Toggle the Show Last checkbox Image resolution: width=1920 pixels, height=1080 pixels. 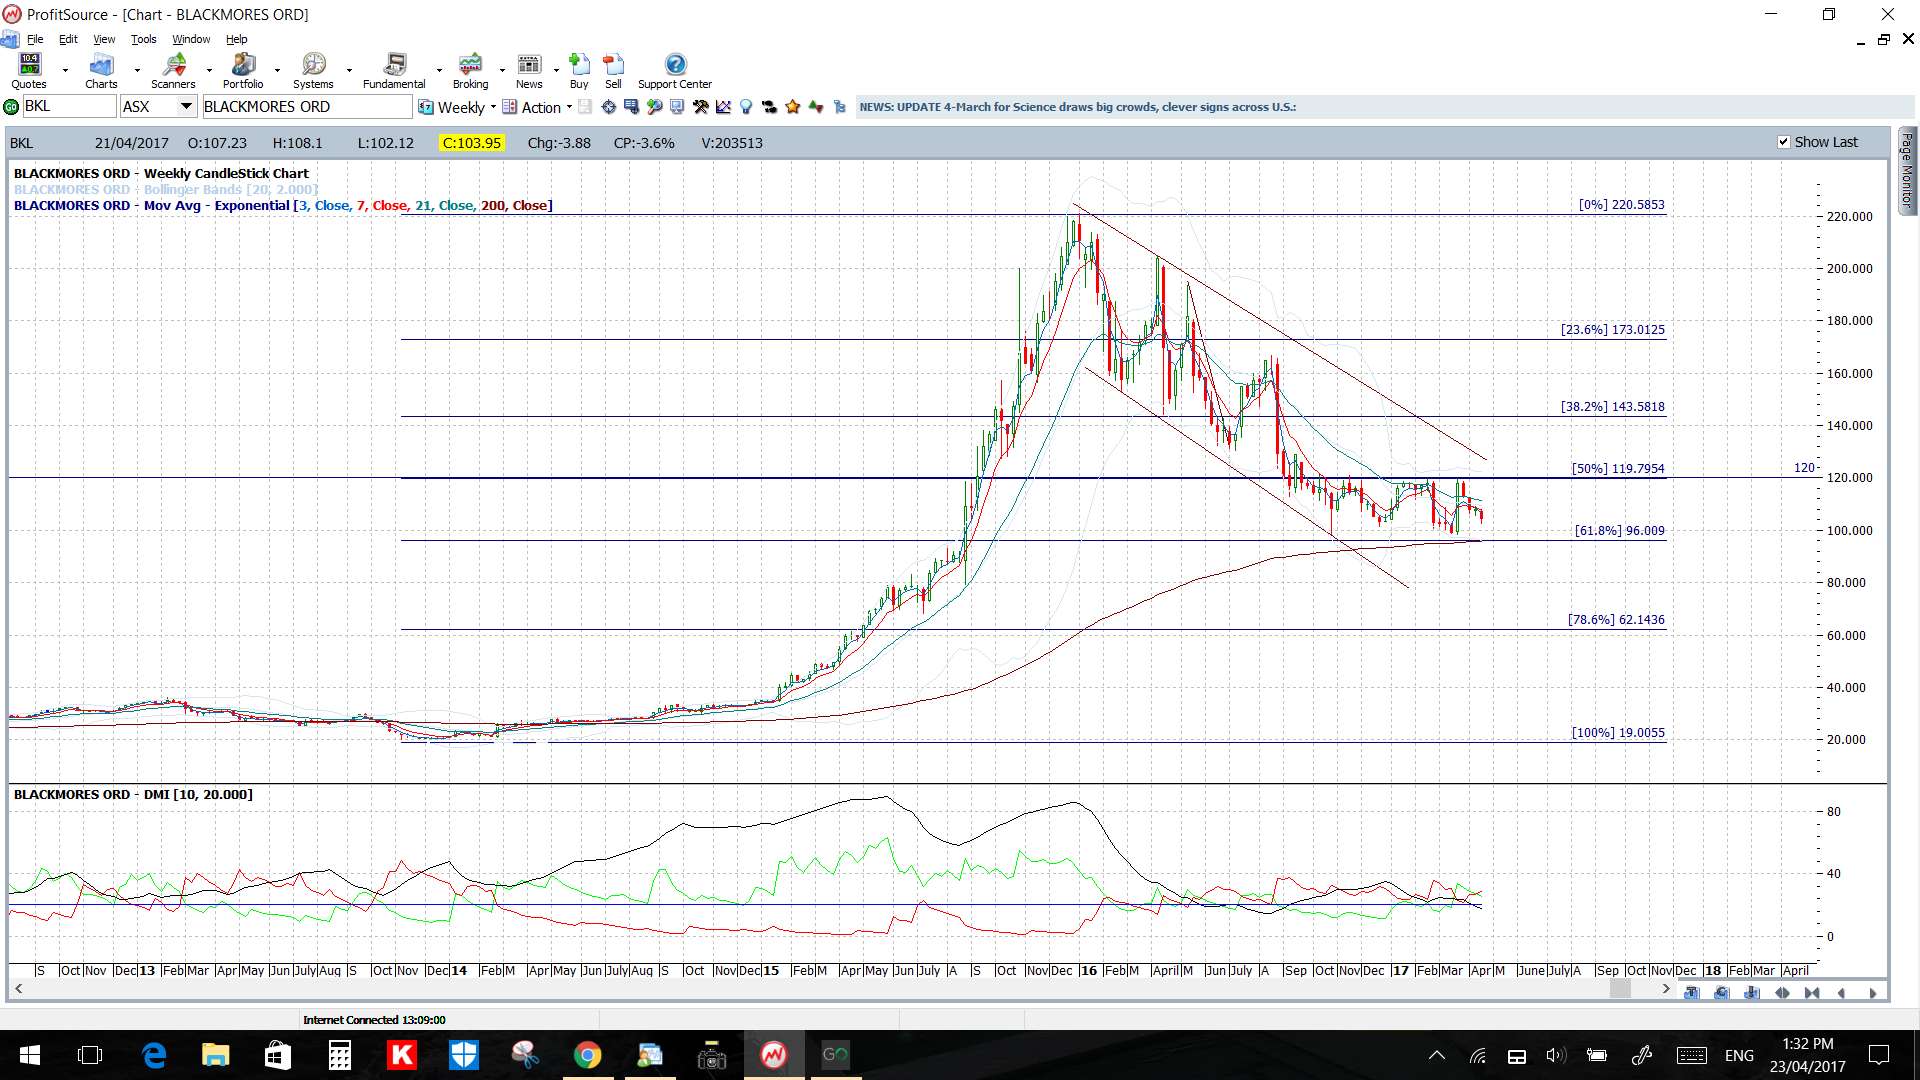(1783, 142)
